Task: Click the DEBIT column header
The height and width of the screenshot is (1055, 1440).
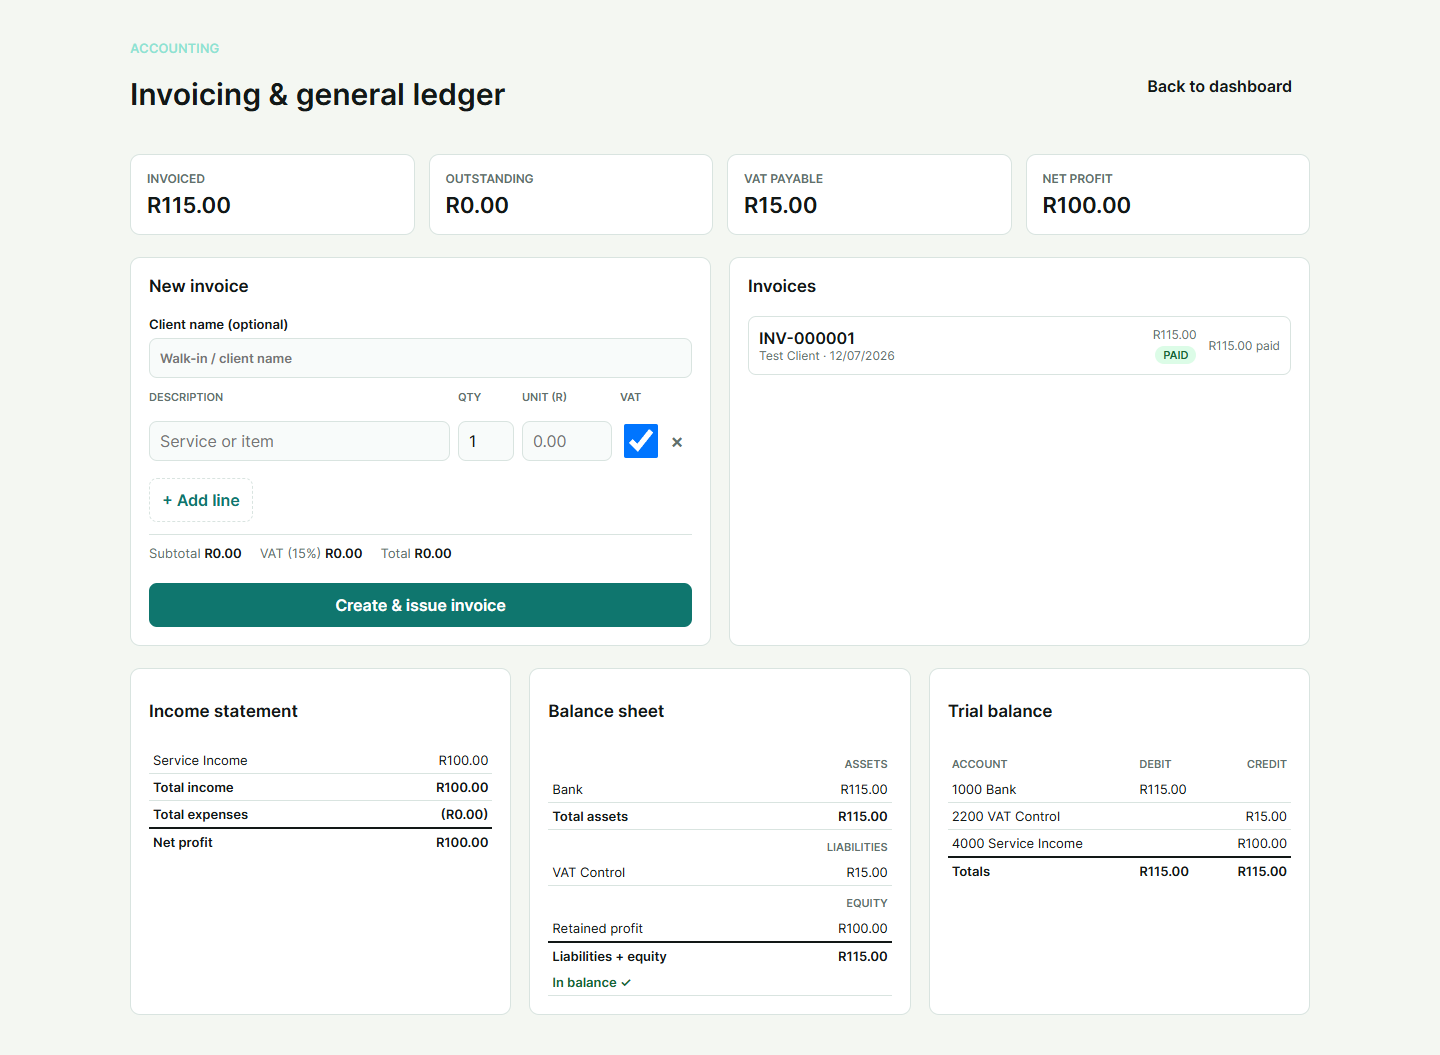Action: 1155,764
